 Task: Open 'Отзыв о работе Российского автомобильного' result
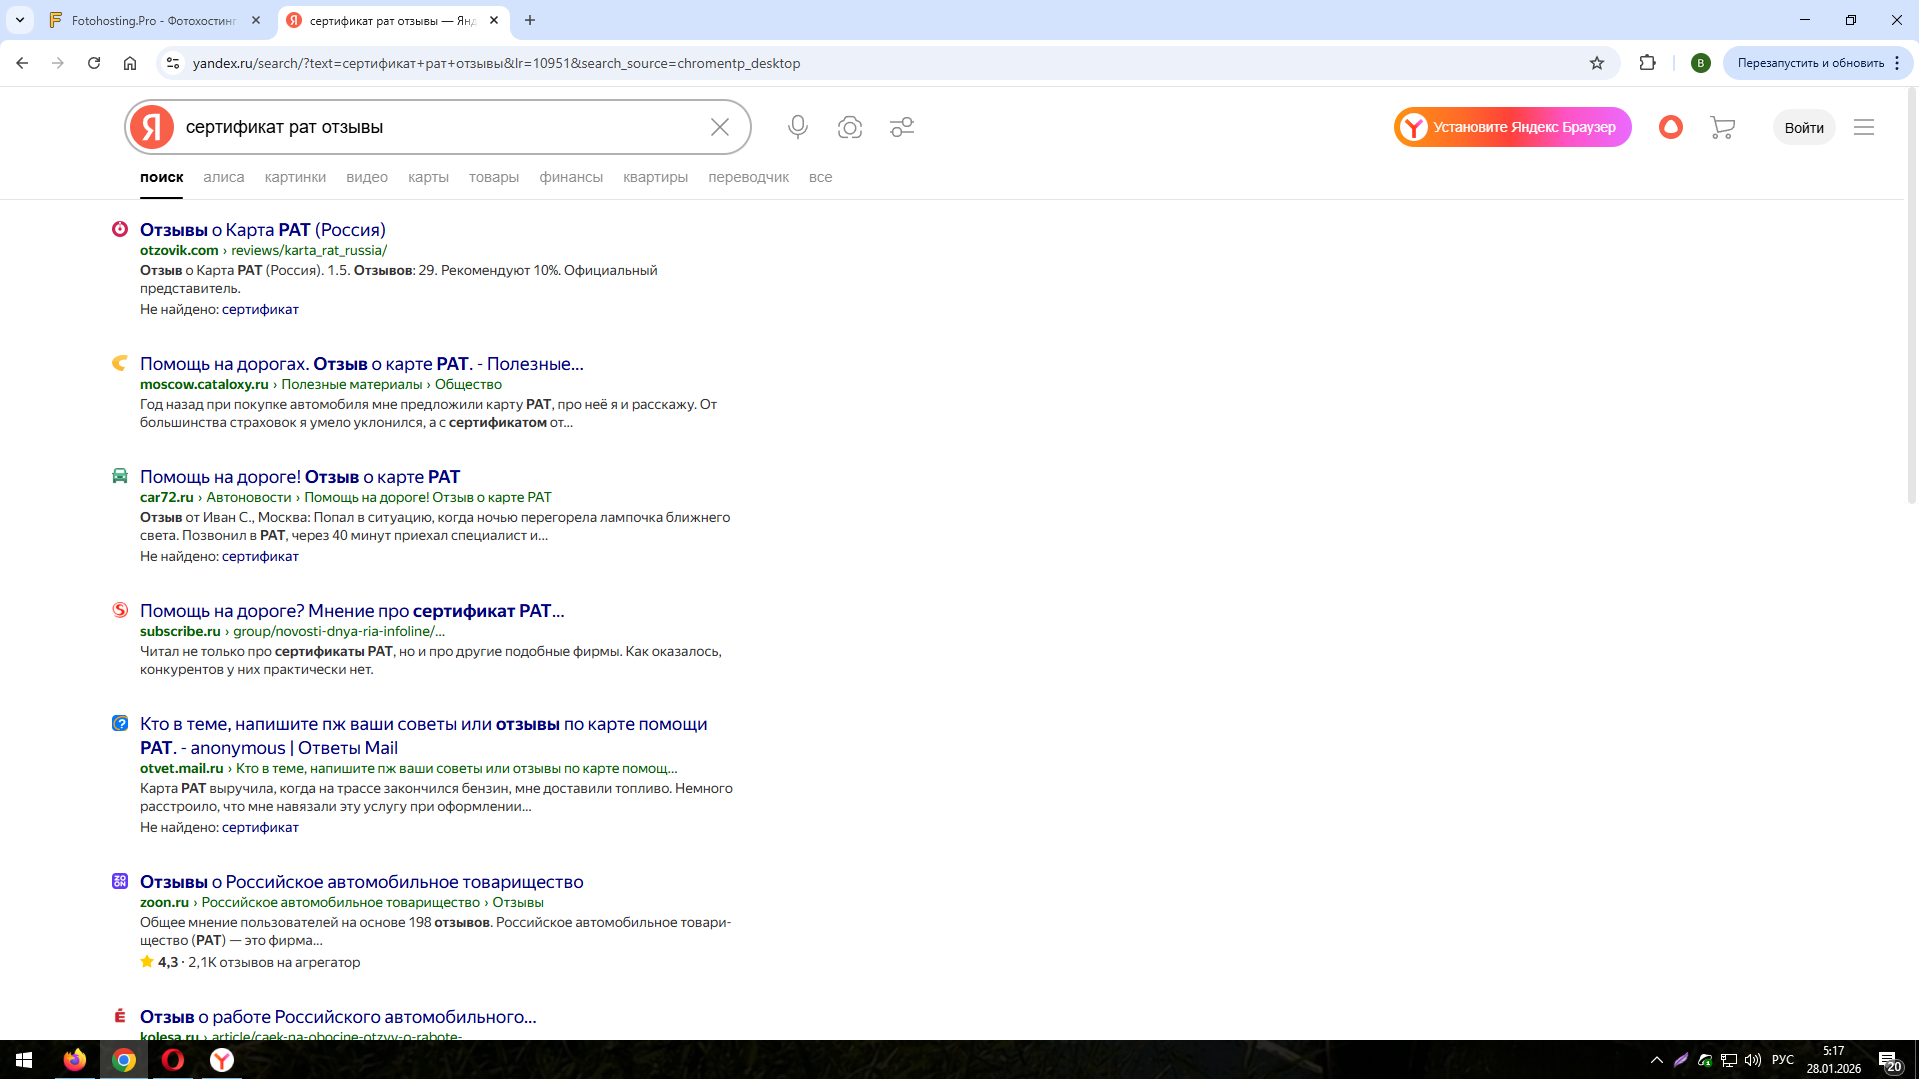click(x=338, y=1017)
